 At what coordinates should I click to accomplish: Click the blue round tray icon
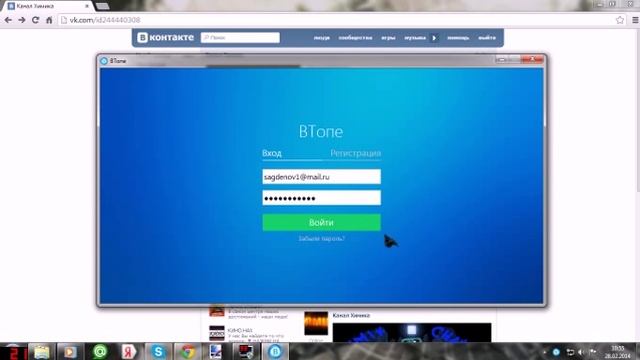556,352
